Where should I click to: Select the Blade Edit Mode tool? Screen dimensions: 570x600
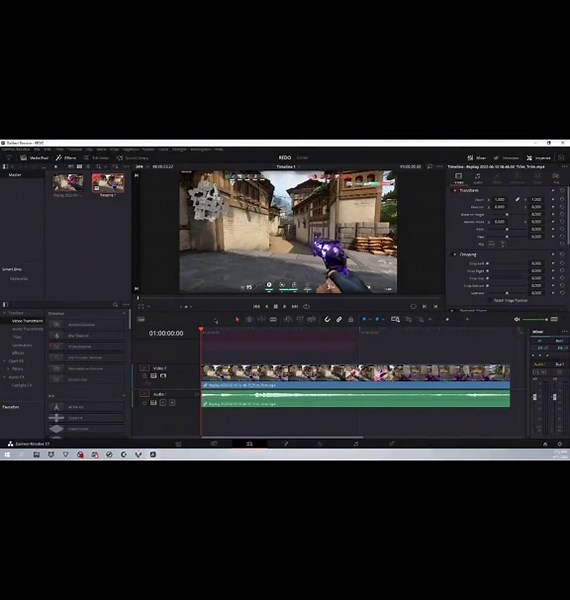273,319
